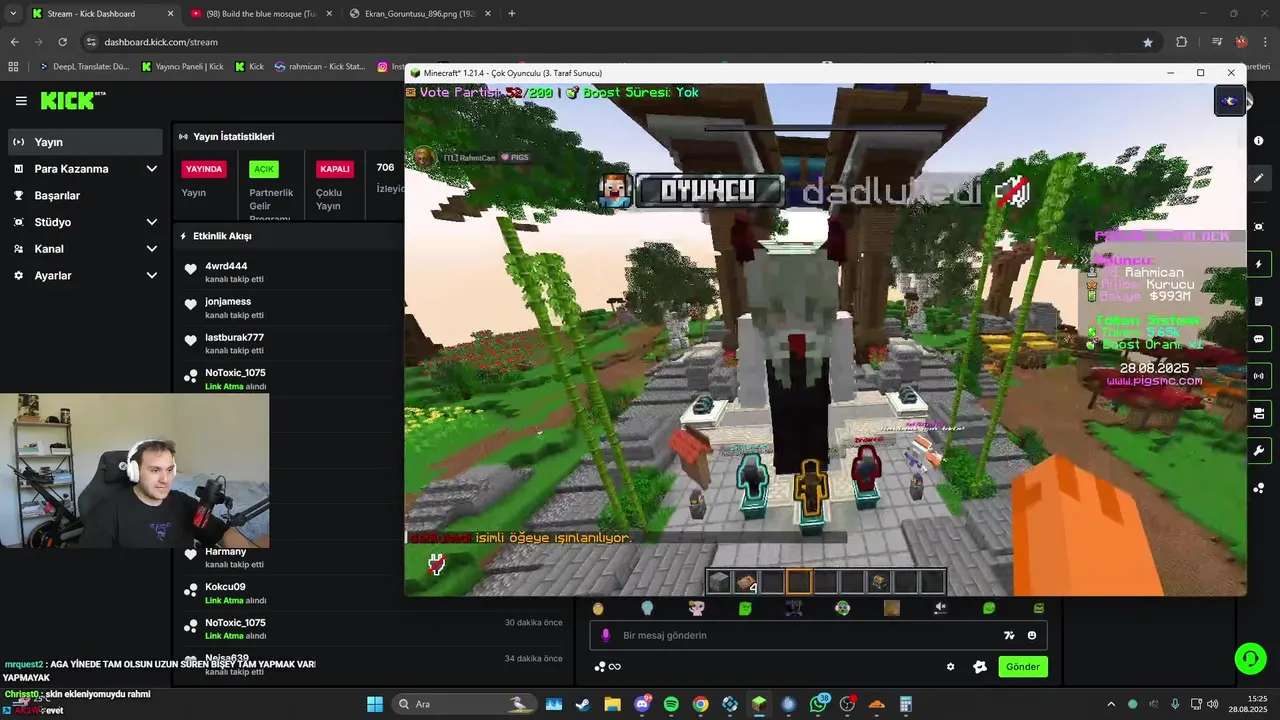This screenshot has width=1280, height=720.
Task: Expand the Para Kazanma section
Action: pos(85,169)
